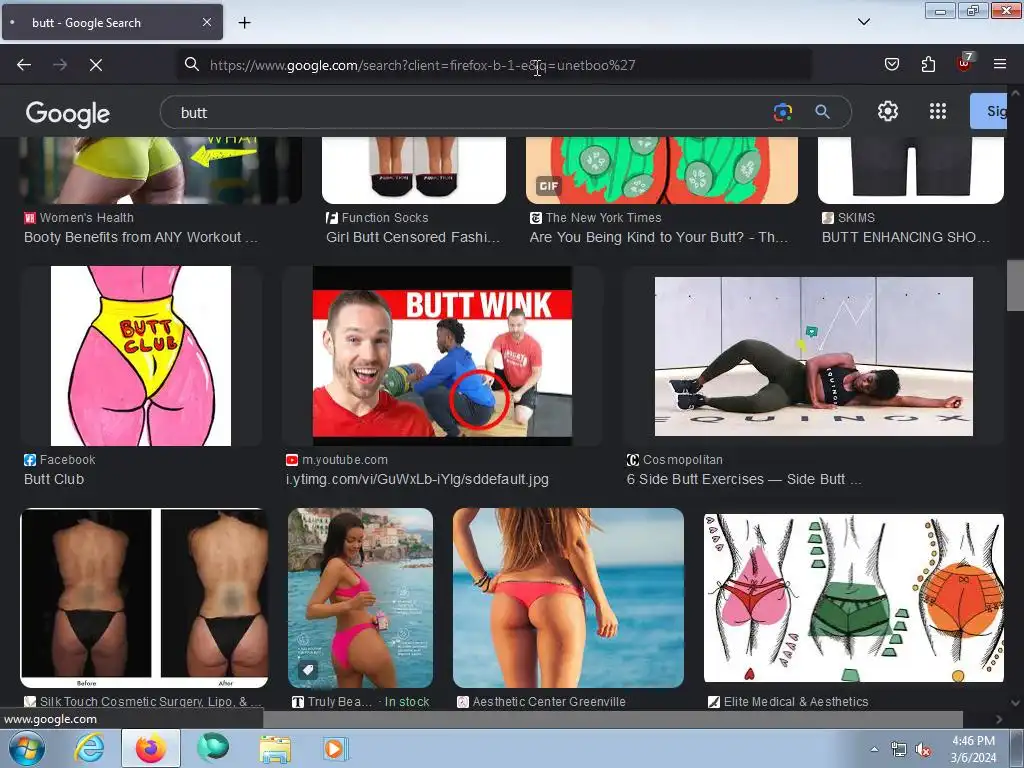Open Windows Media Player from taskbar
This screenshot has height=768, width=1024.
coord(336,748)
